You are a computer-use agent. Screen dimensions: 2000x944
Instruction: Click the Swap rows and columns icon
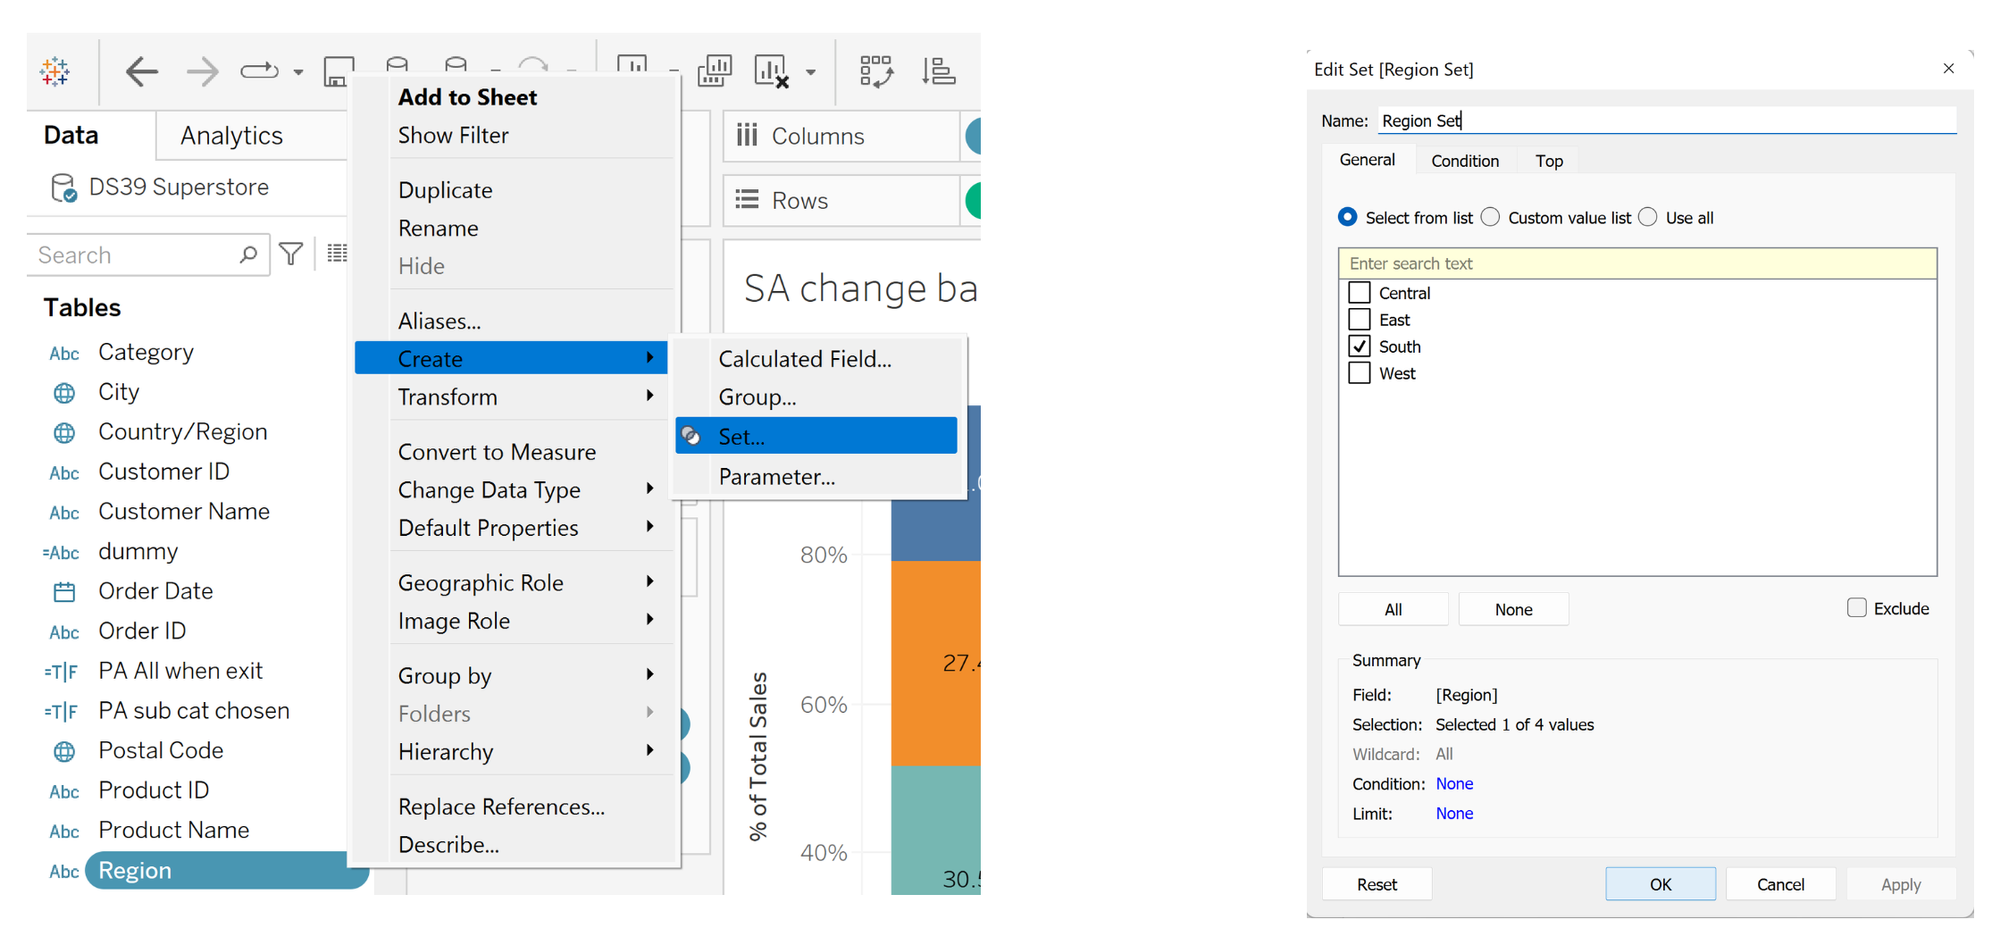coord(876,71)
